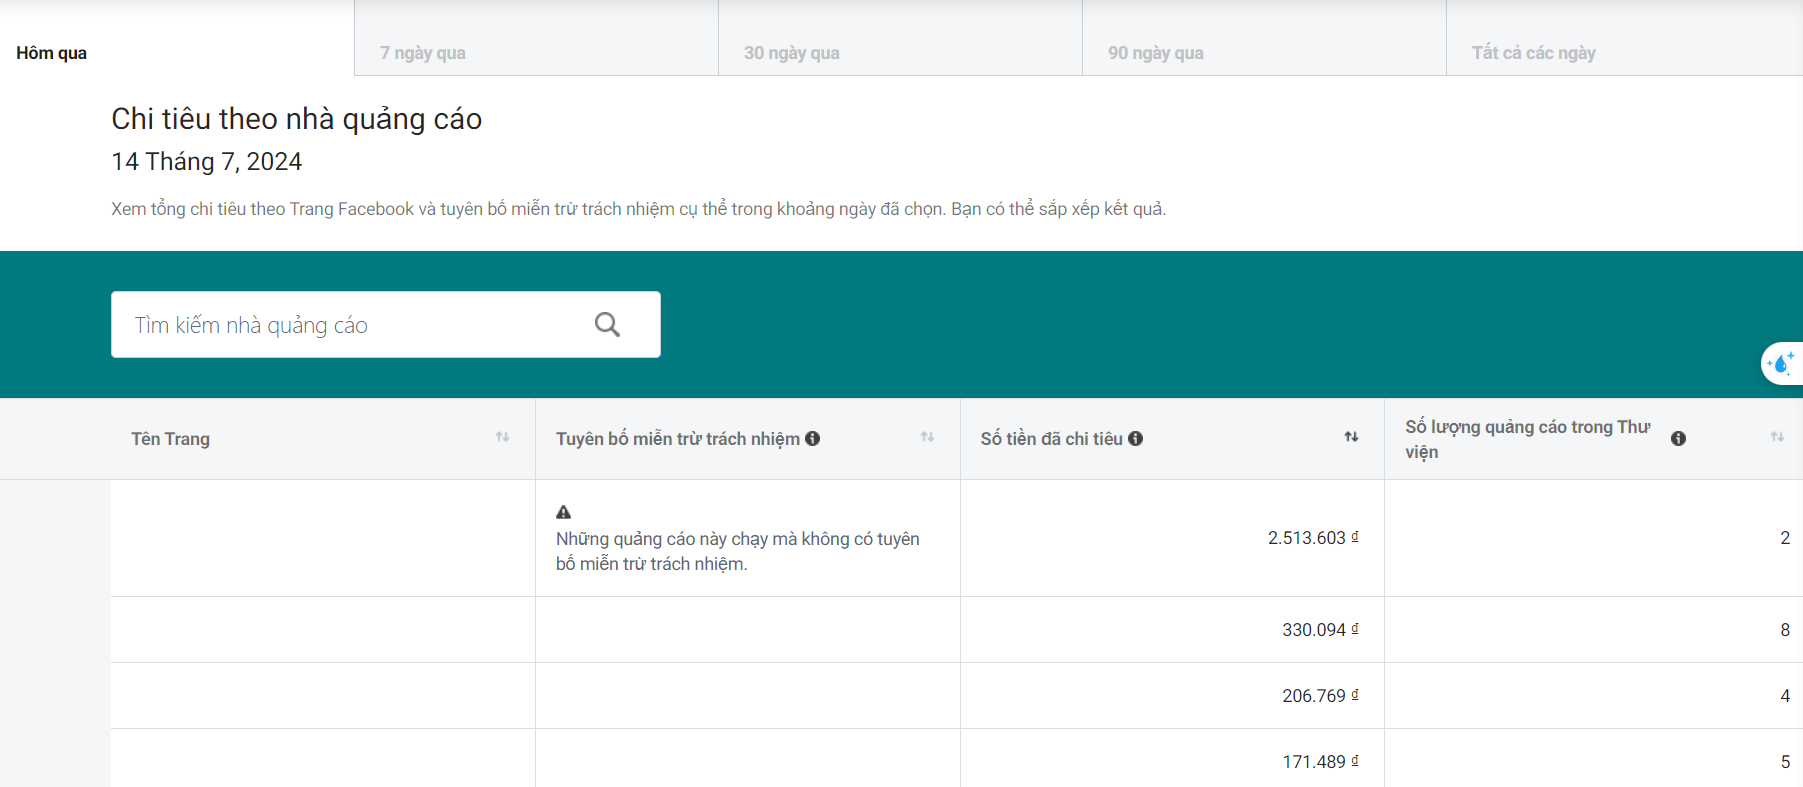Sort by Số lượng quảng cáo column arrows
Viewport: 1803px width, 787px height.
(x=1777, y=437)
